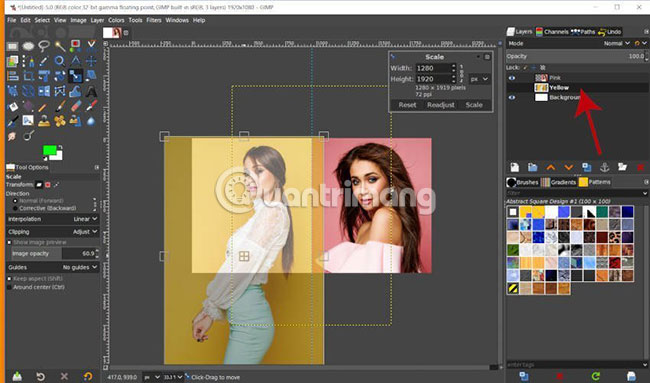Raise the selected layer with up arrow
The width and height of the screenshot is (650, 383).
pyautogui.click(x=551, y=167)
